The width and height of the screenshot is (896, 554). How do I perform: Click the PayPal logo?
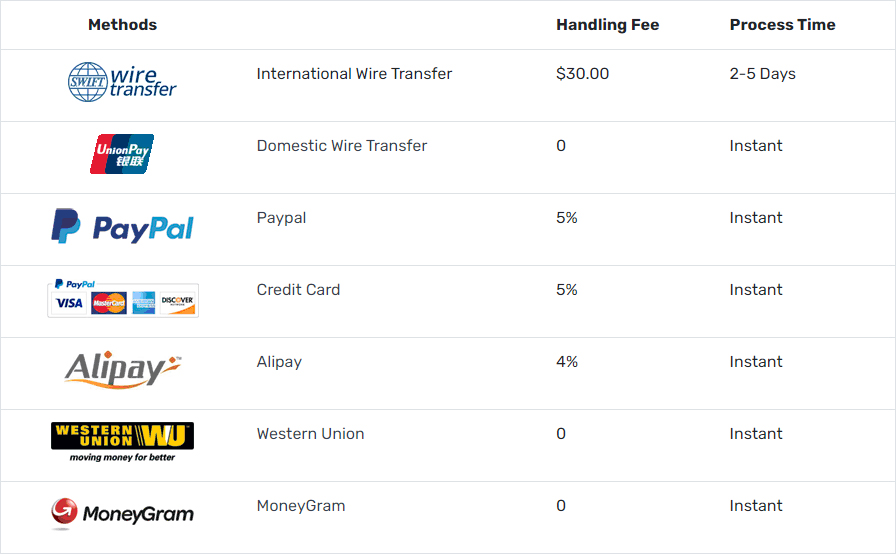tap(122, 226)
